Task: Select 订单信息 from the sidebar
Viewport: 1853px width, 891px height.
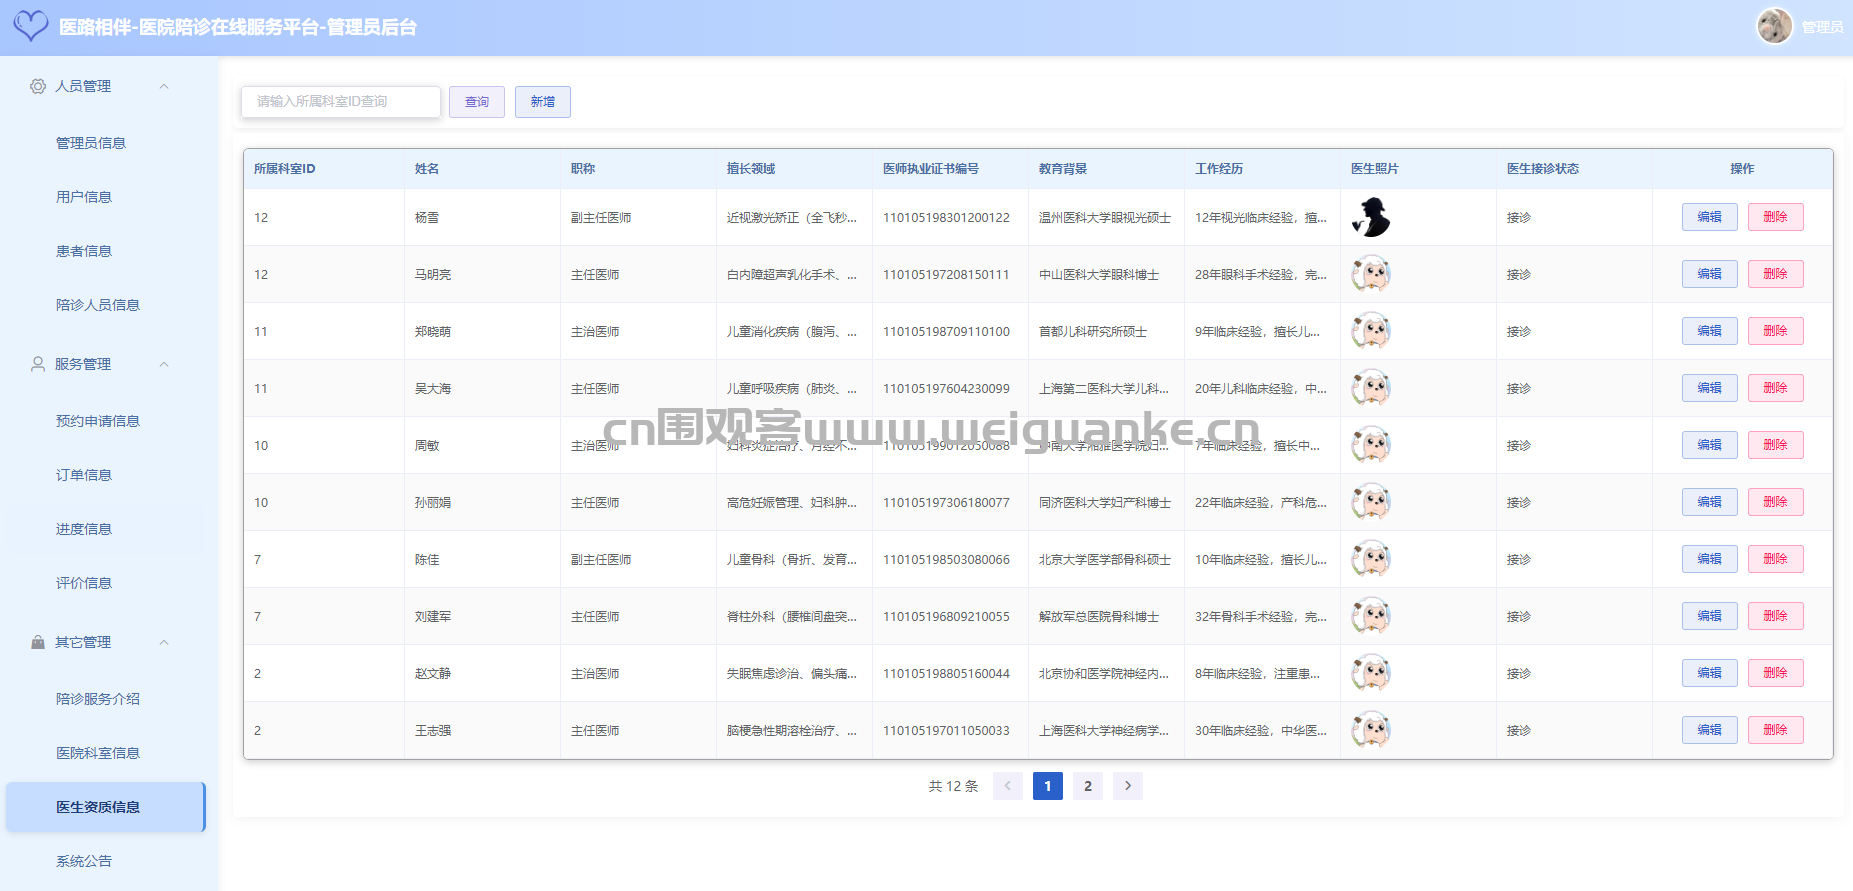Action: (x=84, y=475)
